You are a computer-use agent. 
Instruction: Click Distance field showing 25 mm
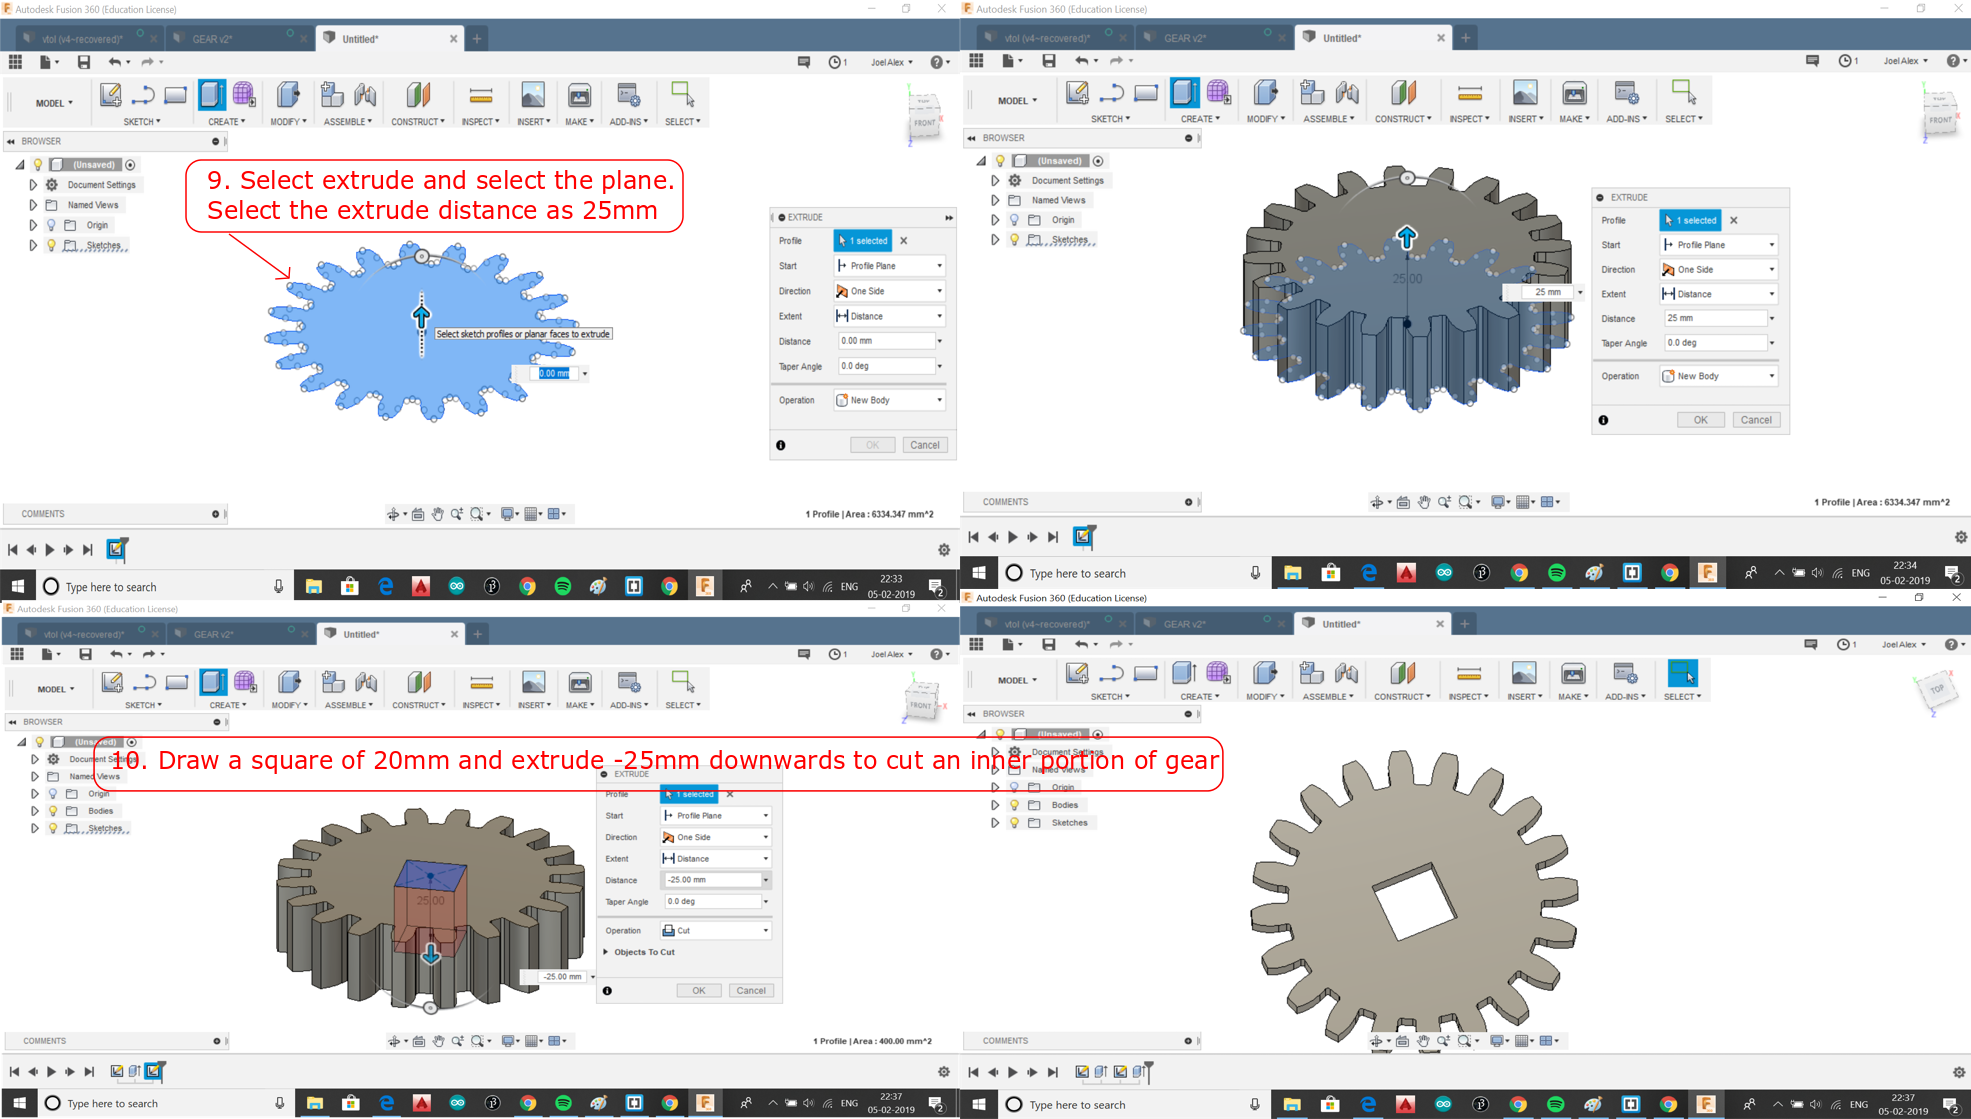1714,318
